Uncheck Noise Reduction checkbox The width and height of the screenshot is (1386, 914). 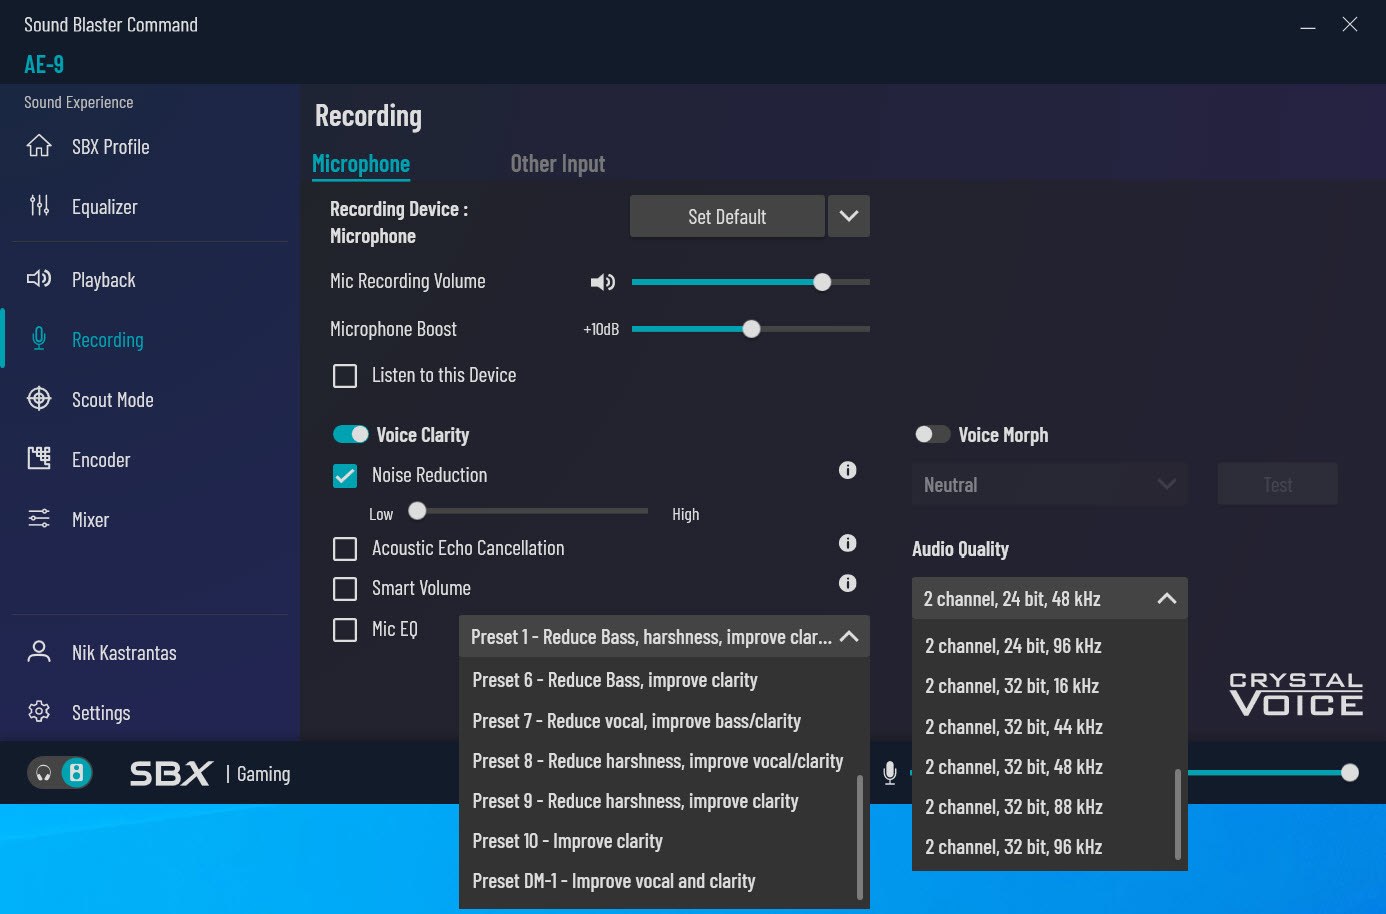(345, 476)
